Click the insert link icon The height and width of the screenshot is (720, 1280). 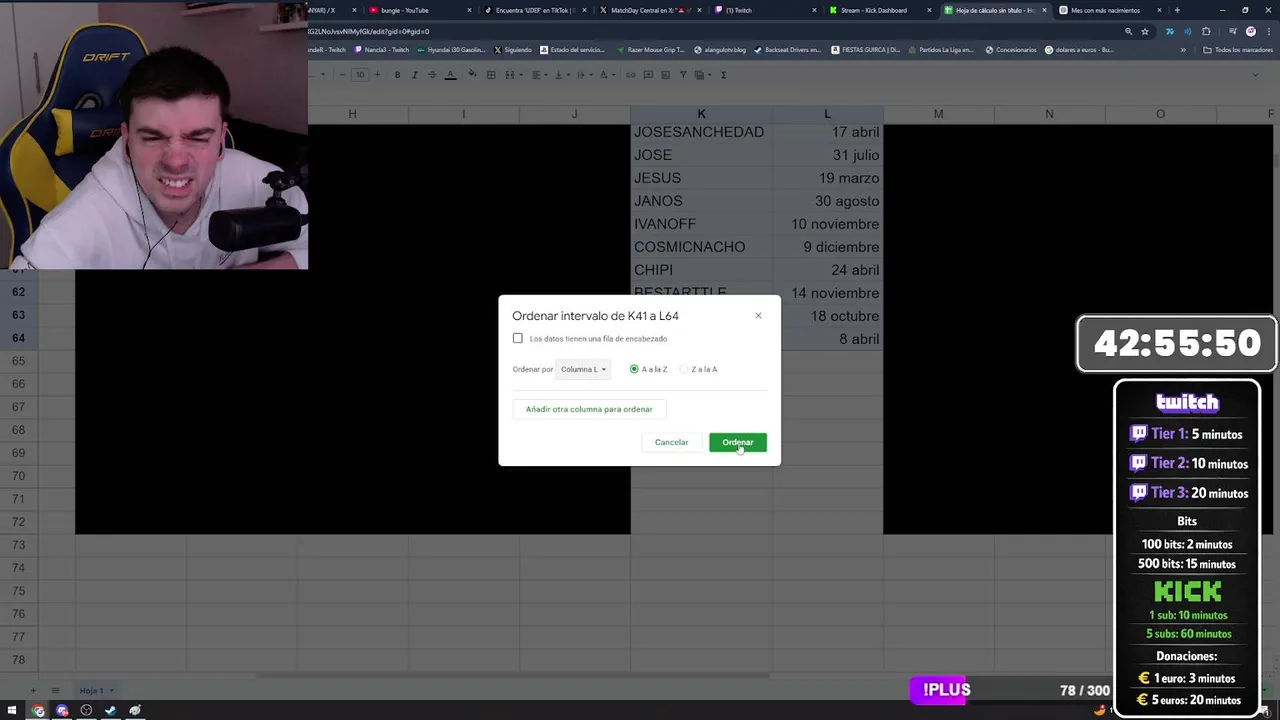click(630, 75)
